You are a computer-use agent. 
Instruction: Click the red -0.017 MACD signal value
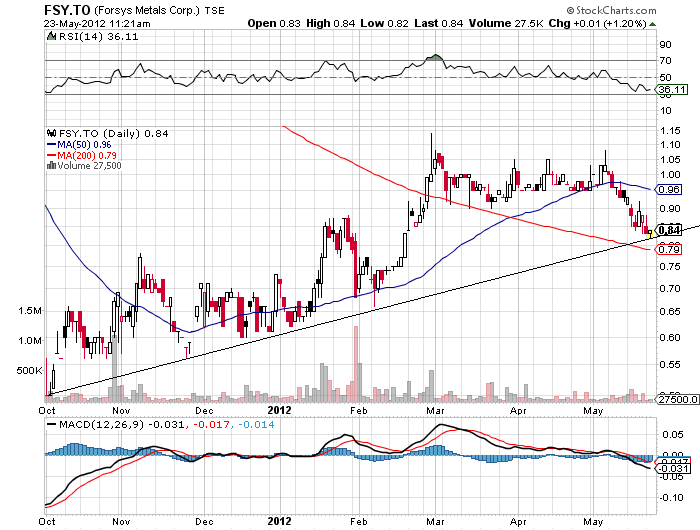pos(210,425)
